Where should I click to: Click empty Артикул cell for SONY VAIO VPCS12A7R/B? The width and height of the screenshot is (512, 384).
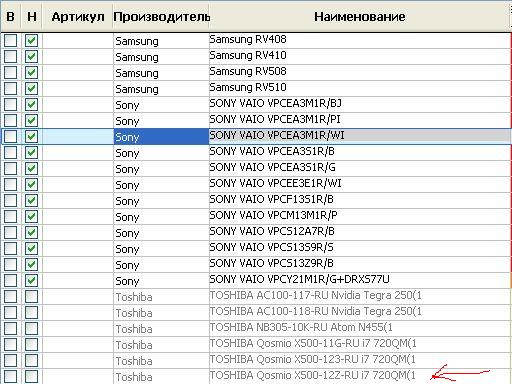click(x=78, y=233)
